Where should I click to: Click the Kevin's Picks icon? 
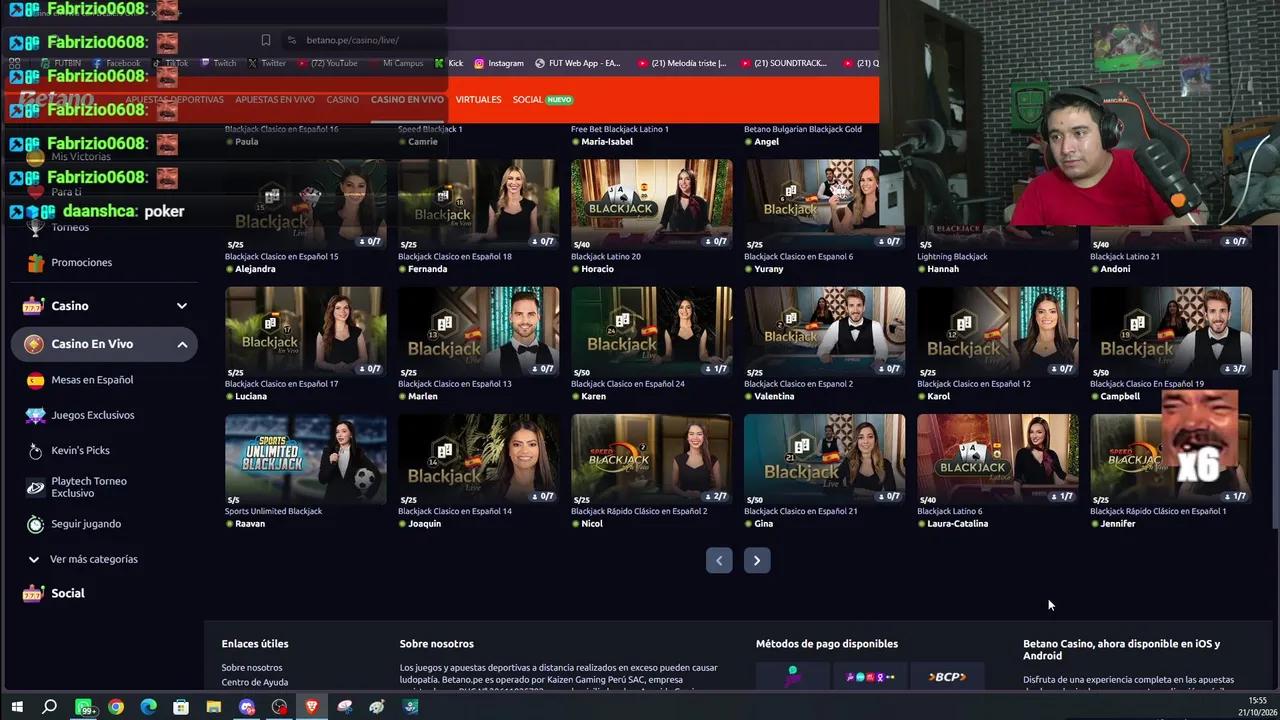tap(35, 451)
